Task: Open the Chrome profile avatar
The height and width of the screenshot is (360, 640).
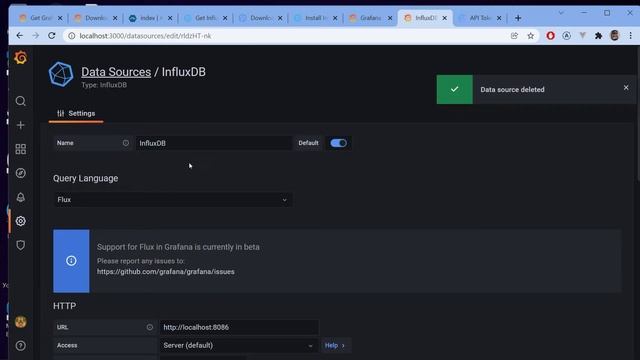Action: click(x=615, y=36)
